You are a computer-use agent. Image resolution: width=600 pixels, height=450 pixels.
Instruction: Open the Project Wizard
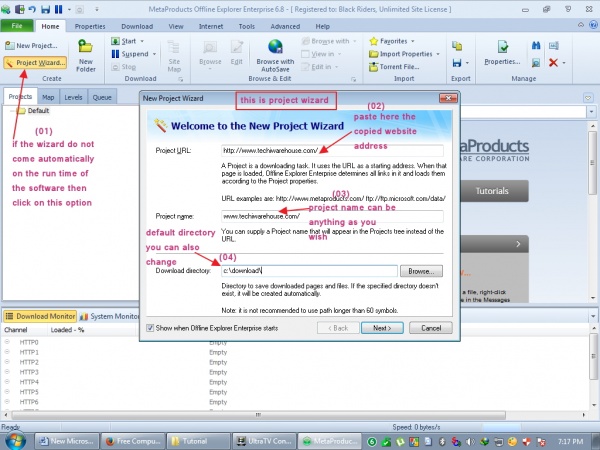click(x=35, y=62)
